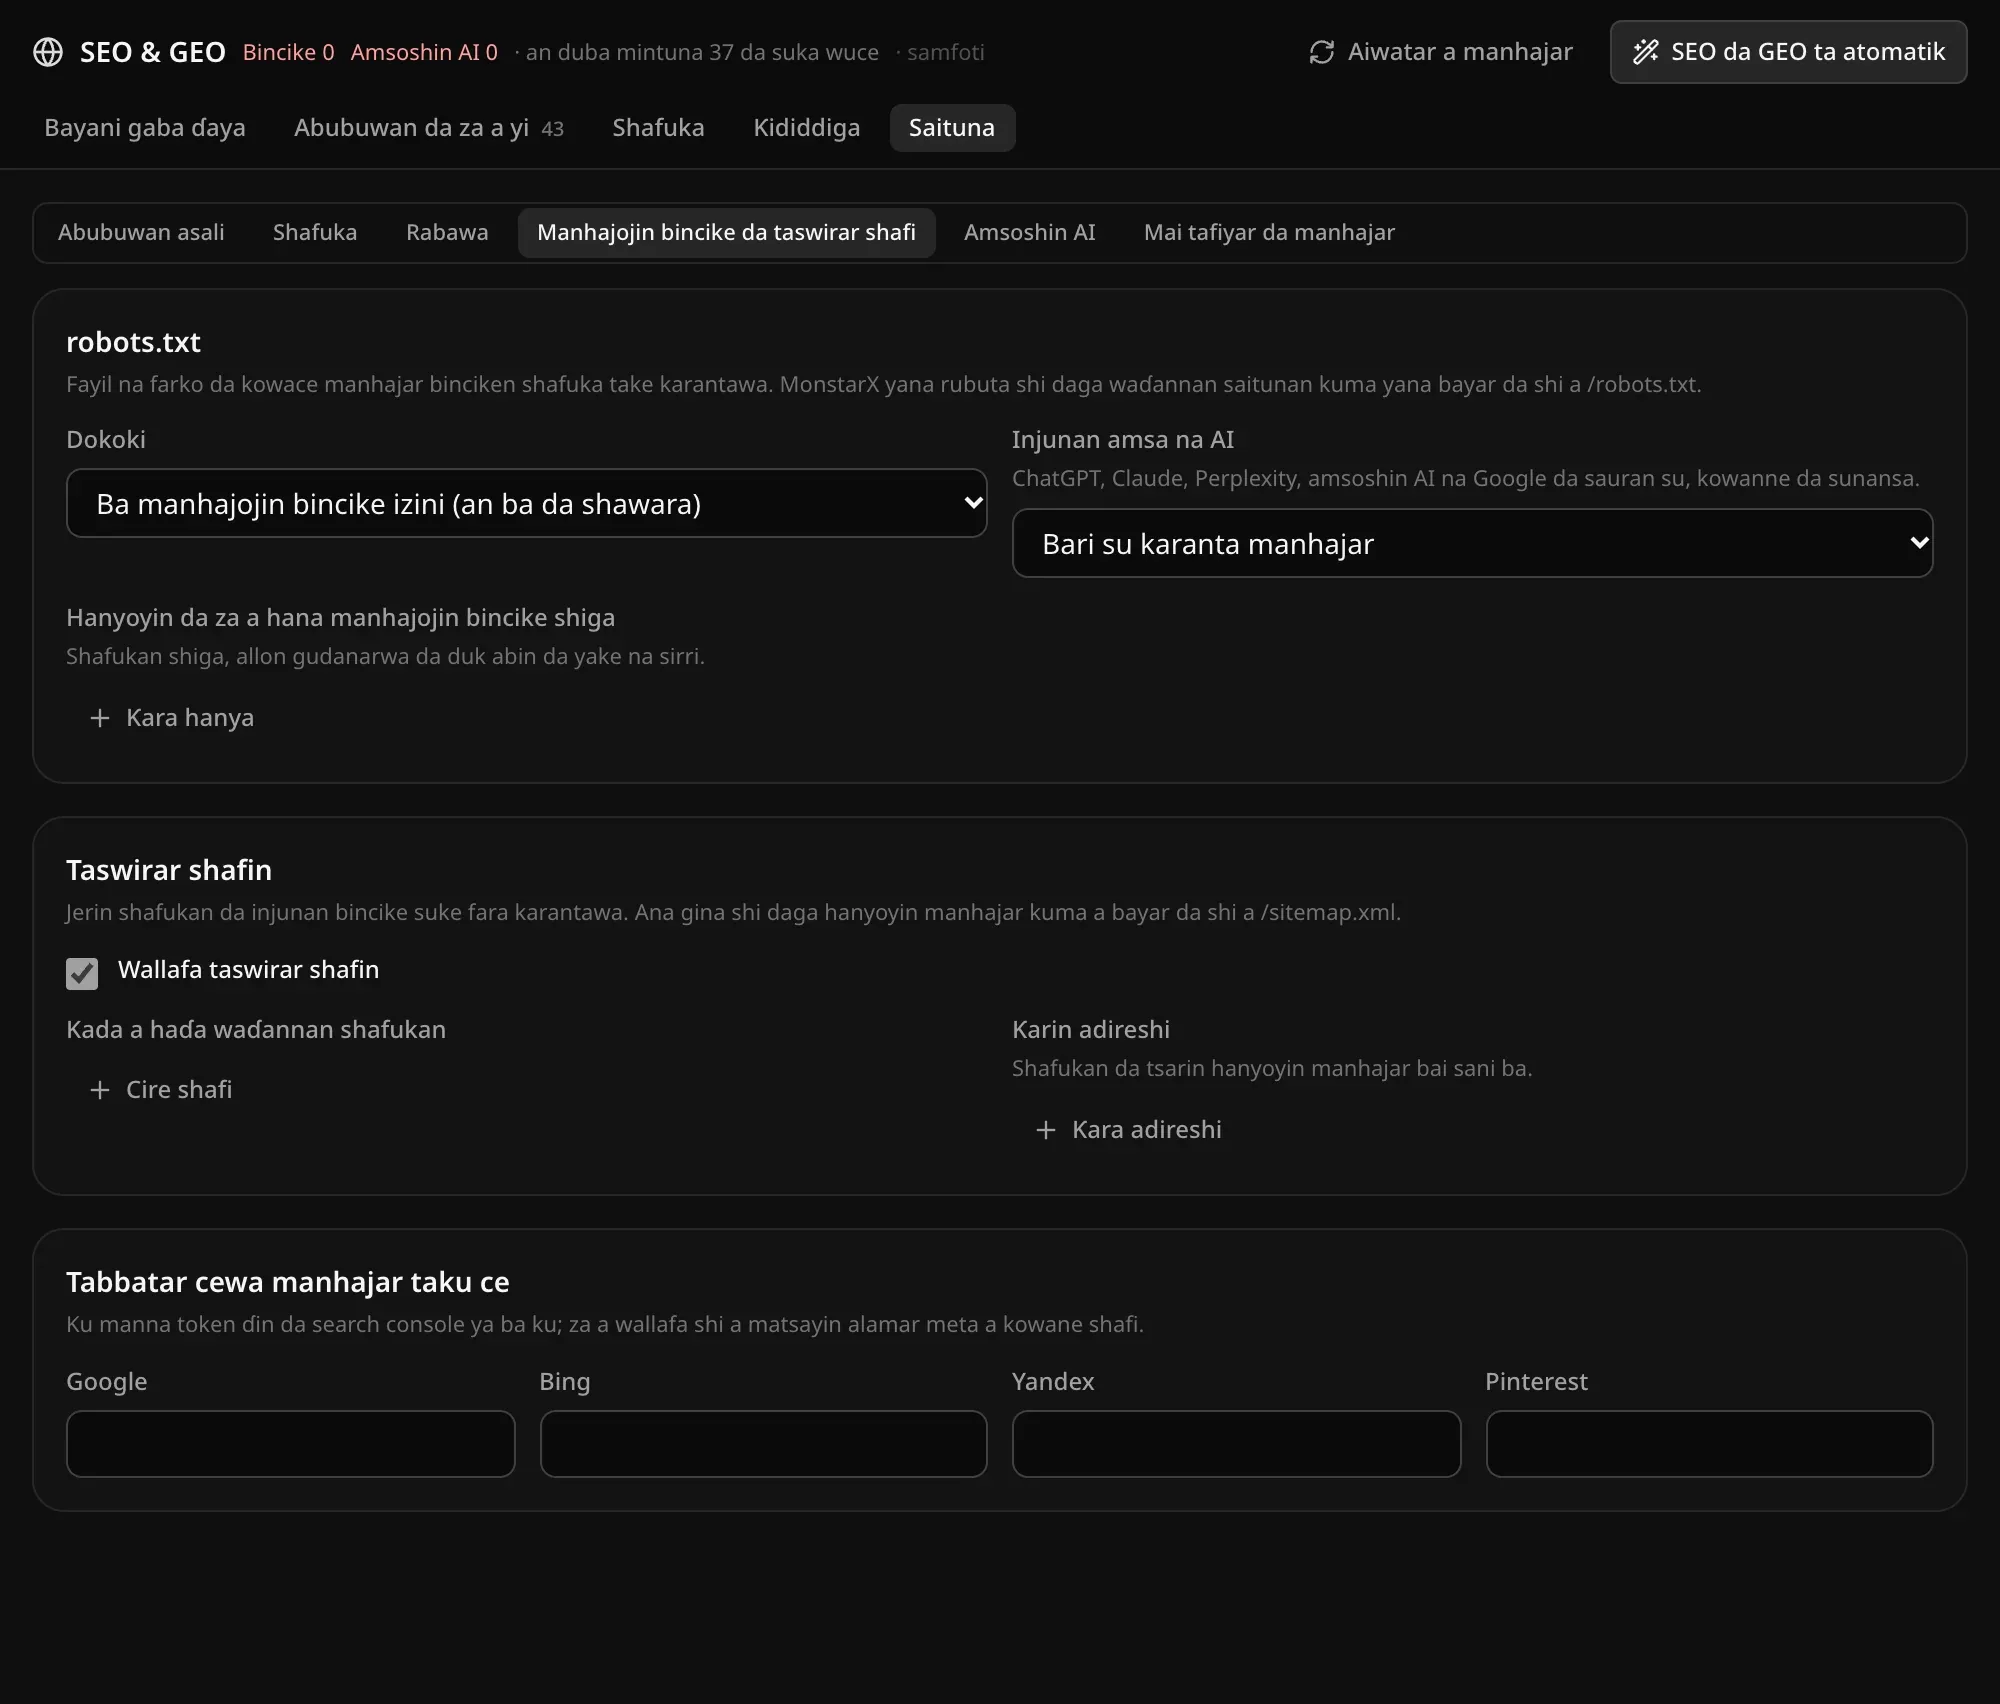
Task: Click Kara adireshi button
Action: [1128, 1130]
